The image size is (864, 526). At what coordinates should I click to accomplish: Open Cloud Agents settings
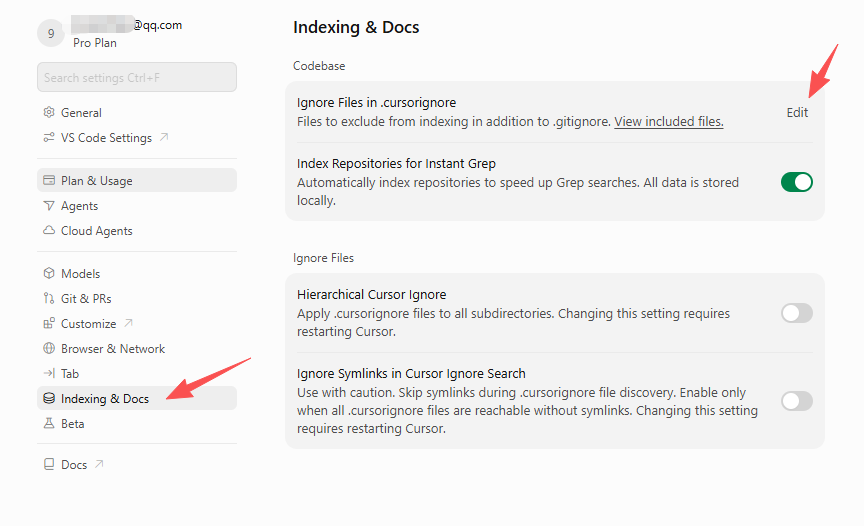point(137,230)
